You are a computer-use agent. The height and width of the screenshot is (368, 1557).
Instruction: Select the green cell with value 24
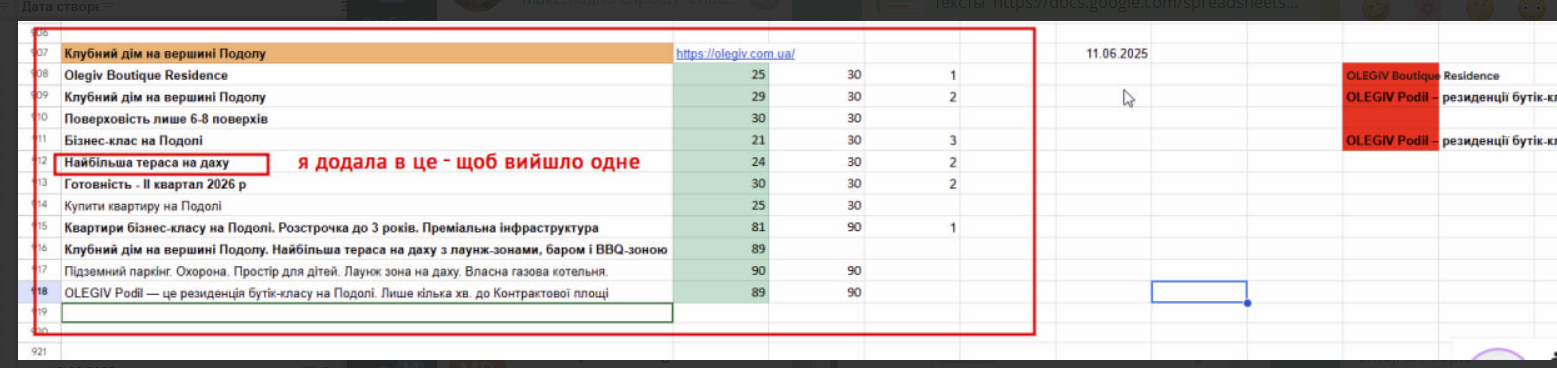[x=721, y=162]
